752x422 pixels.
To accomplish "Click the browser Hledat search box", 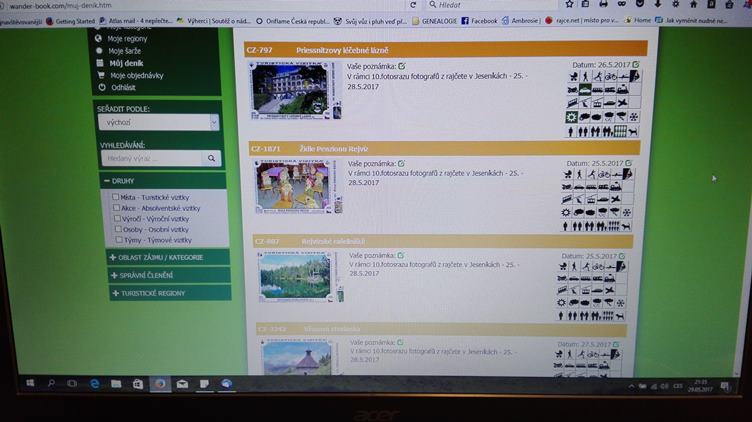I will (492, 5).
